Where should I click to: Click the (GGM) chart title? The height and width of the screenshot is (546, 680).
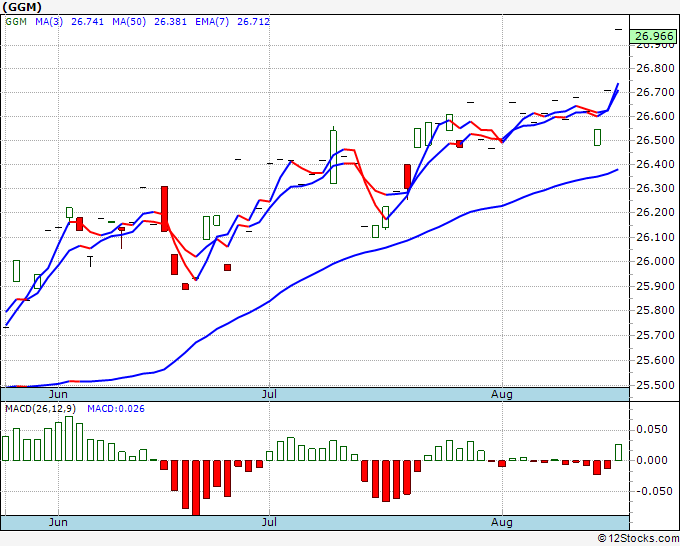(x=22, y=7)
